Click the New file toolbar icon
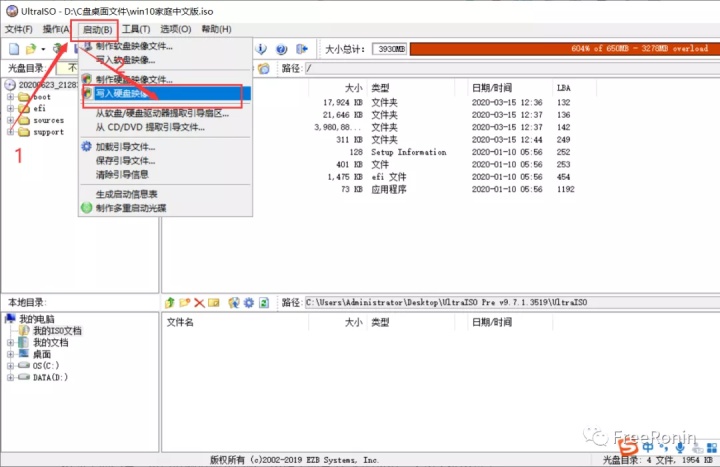 pos(14,49)
